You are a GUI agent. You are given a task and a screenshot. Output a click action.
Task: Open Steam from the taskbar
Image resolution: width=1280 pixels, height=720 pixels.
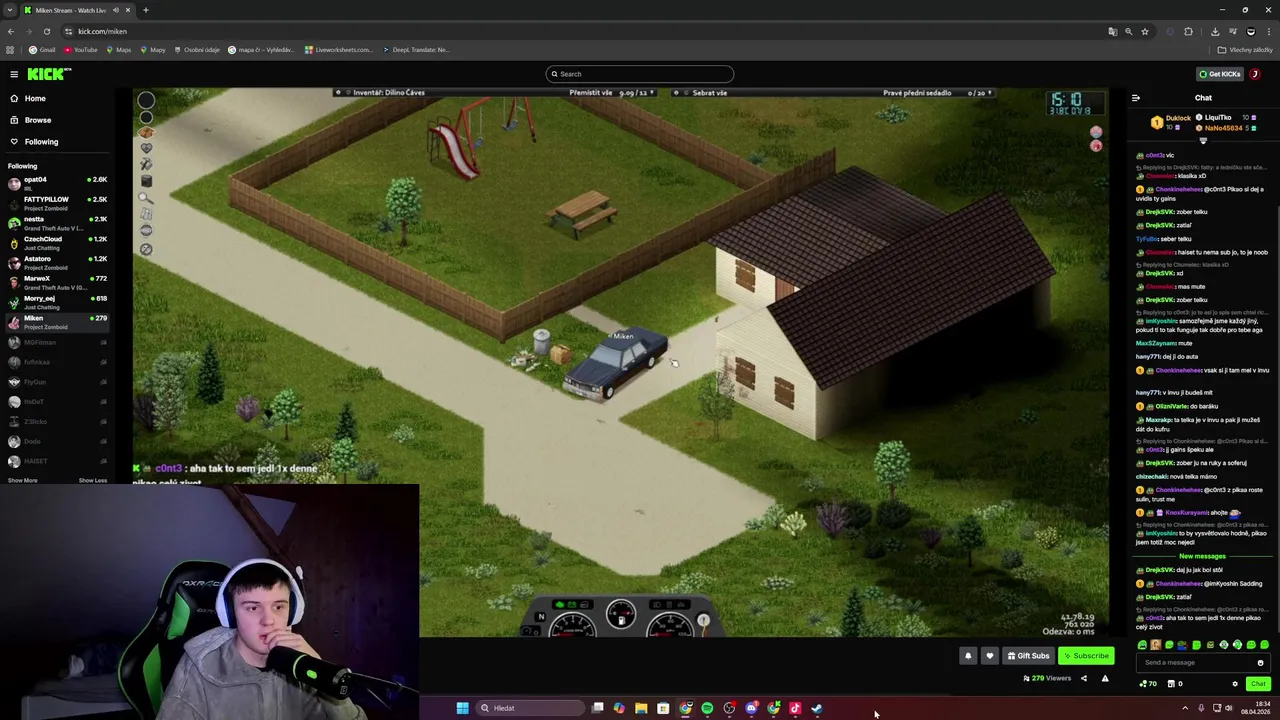click(817, 708)
